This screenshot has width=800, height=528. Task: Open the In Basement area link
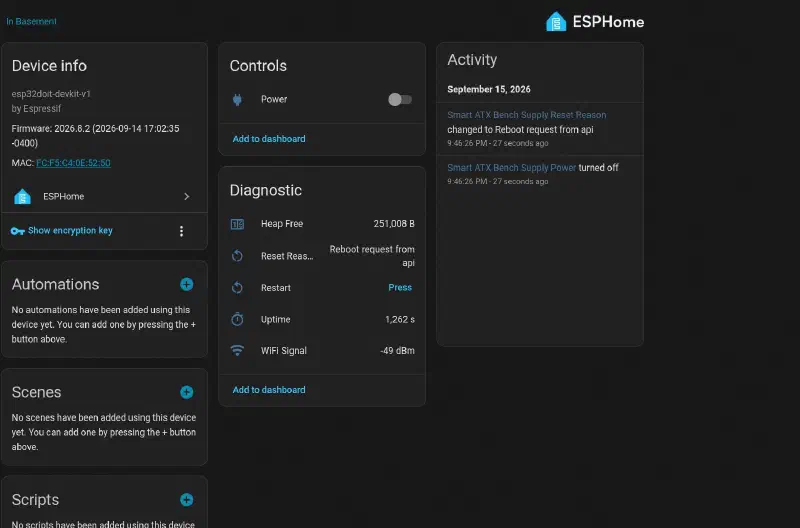(x=31, y=21)
